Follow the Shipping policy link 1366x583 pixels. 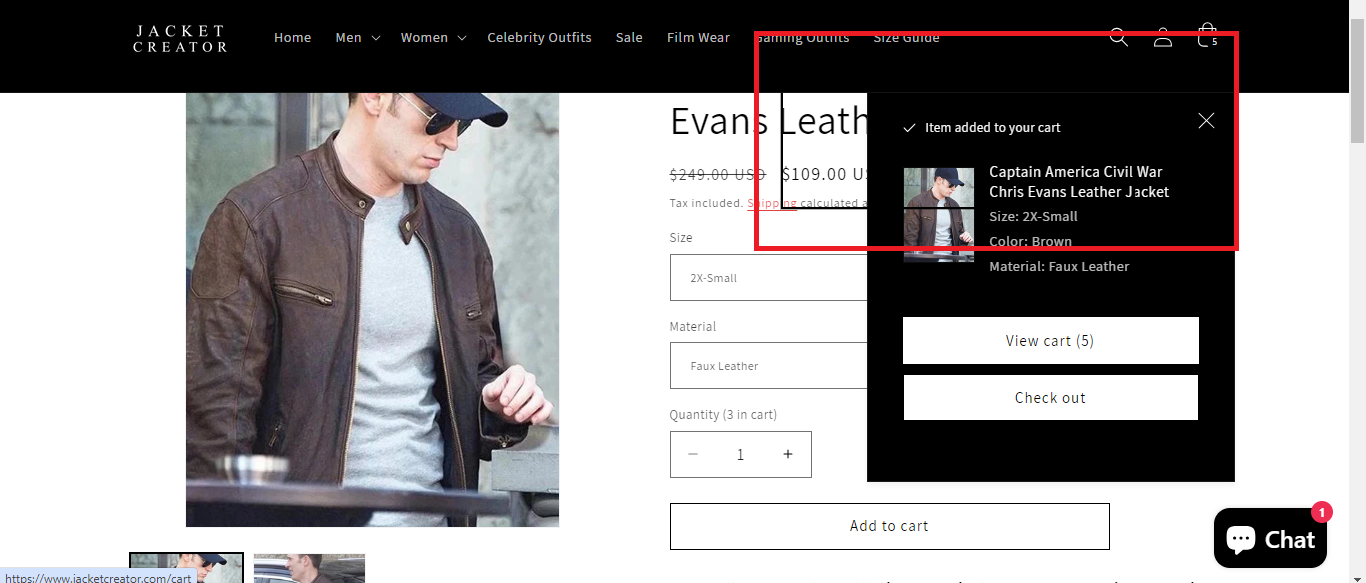[772, 203]
